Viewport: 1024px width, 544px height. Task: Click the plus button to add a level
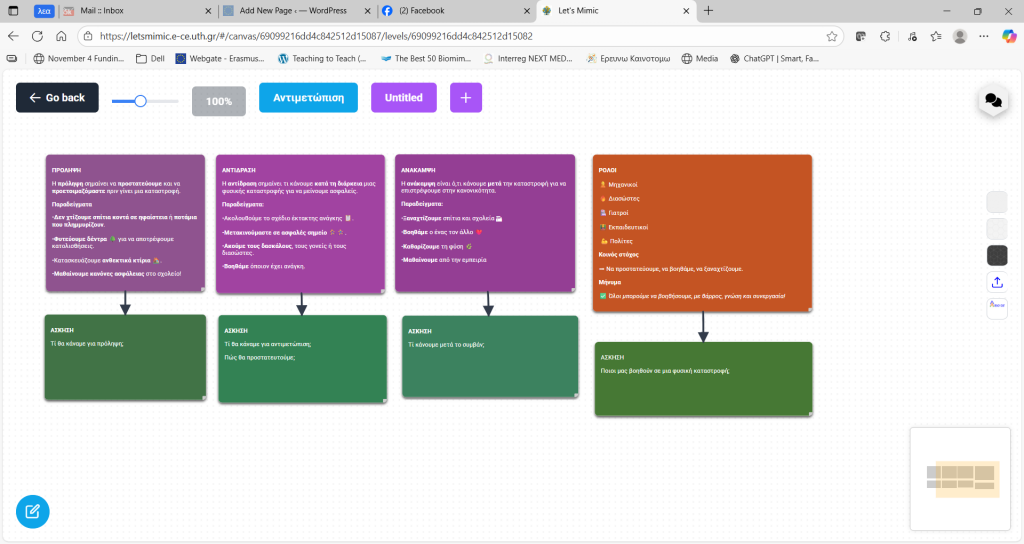click(x=466, y=98)
